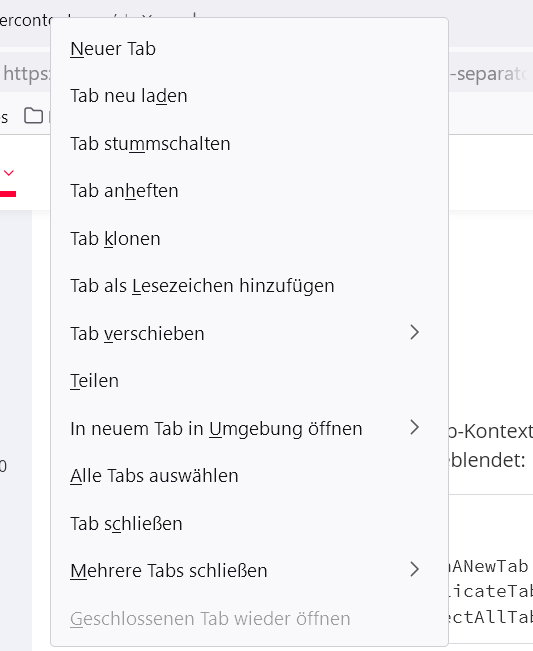Screen dimensions: 533x651
Task: Expand Mehrere Tabs schließen chevron arrow
Action: (414, 569)
